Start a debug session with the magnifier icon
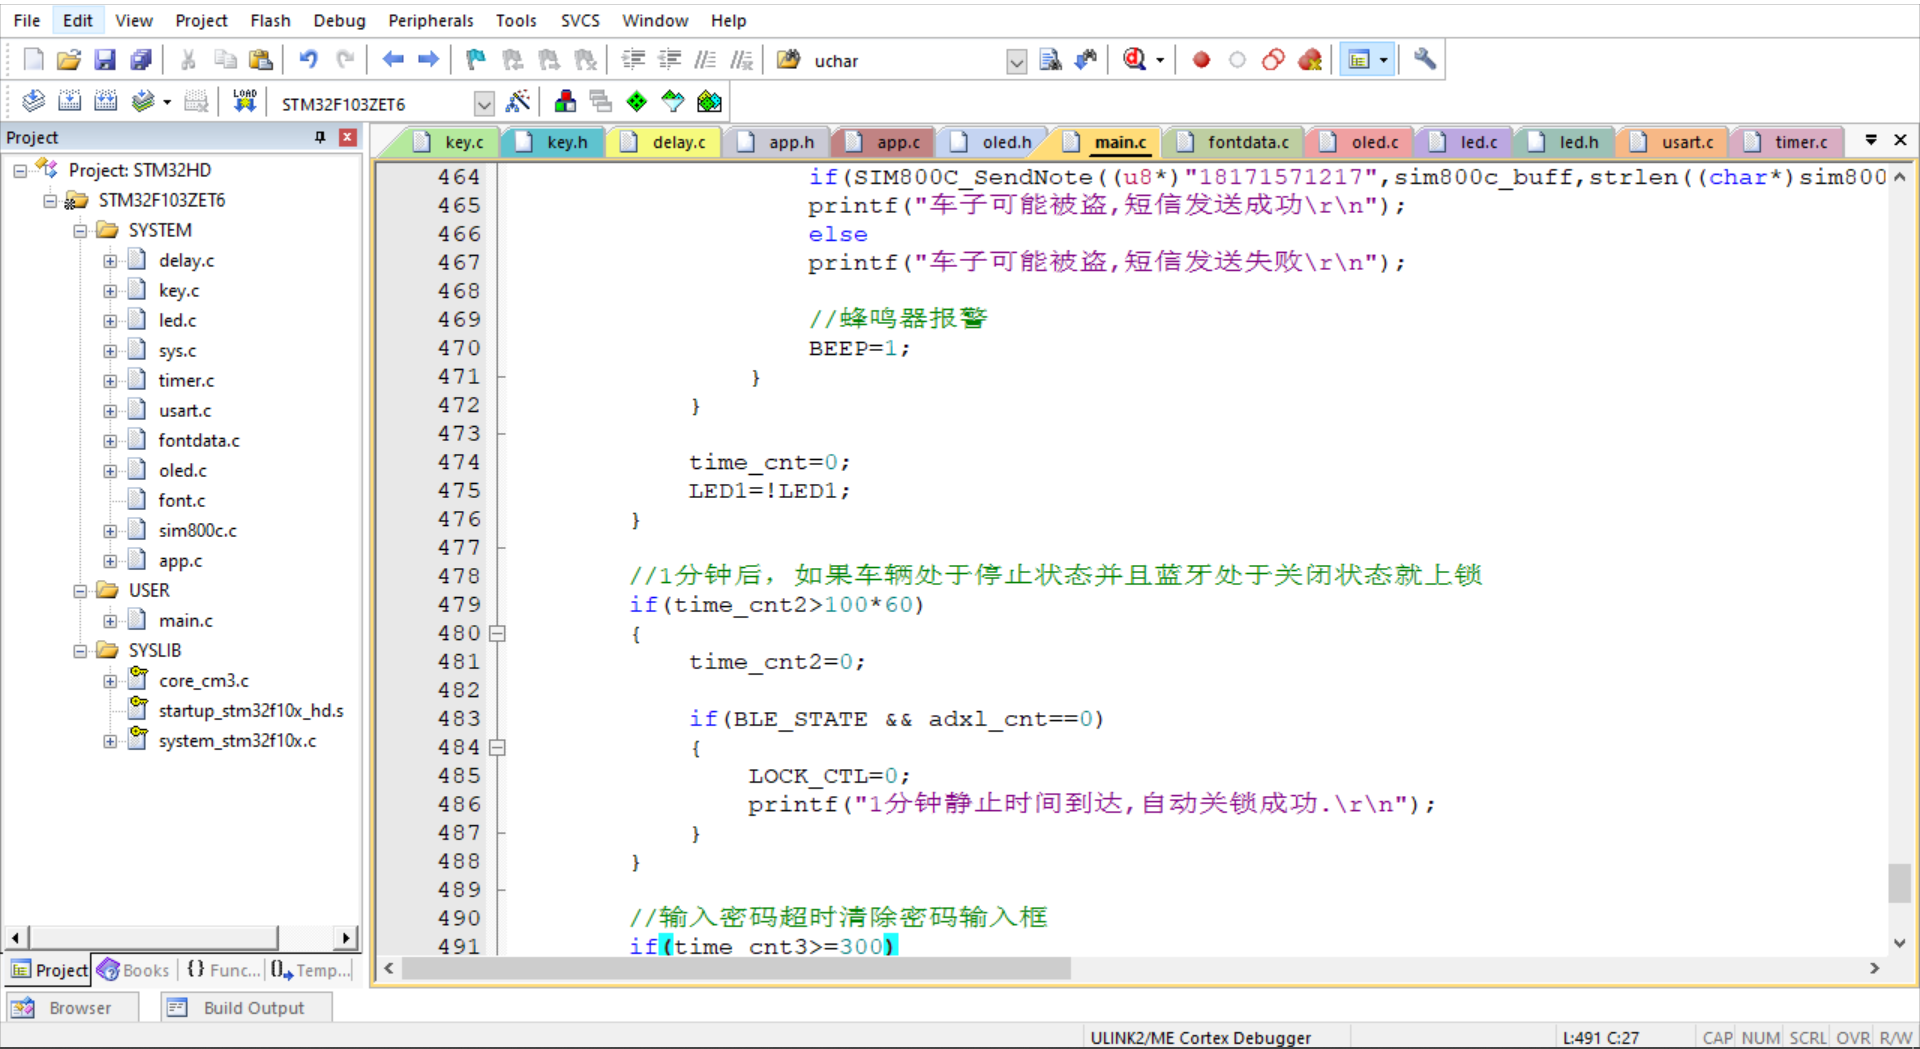Image resolution: width=1920 pixels, height=1049 pixels. (x=1134, y=60)
